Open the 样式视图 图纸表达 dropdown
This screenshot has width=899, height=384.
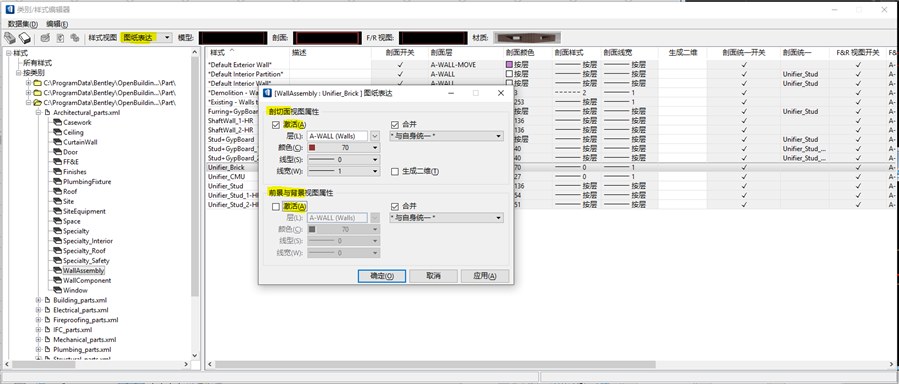(146, 38)
